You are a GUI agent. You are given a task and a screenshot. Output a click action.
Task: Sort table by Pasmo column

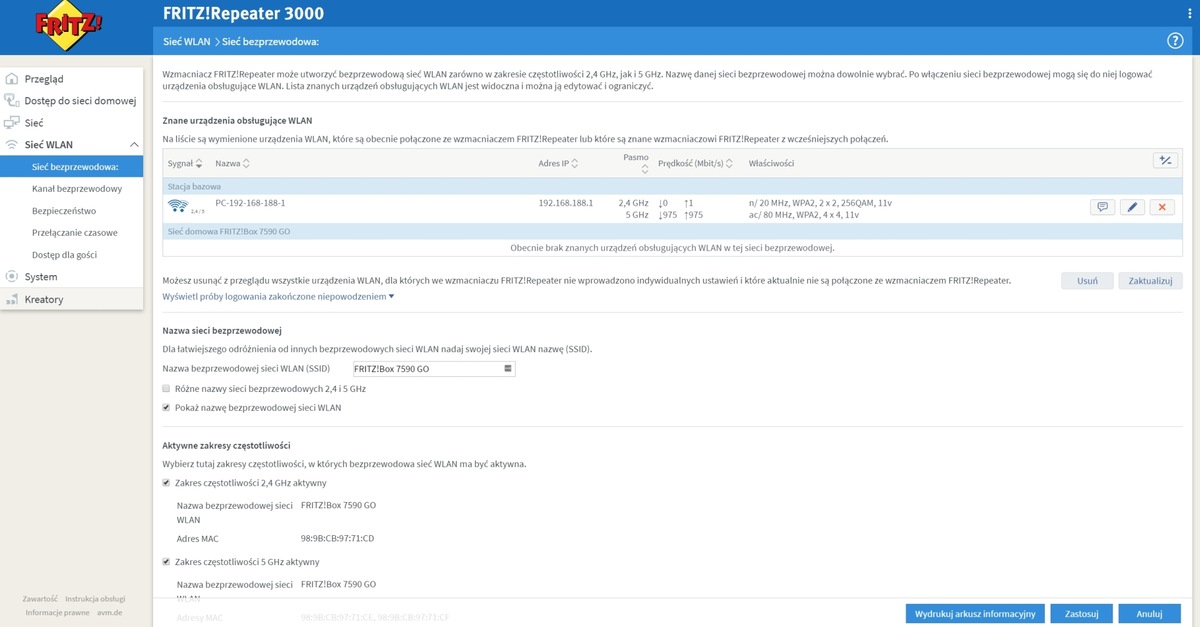click(x=636, y=163)
